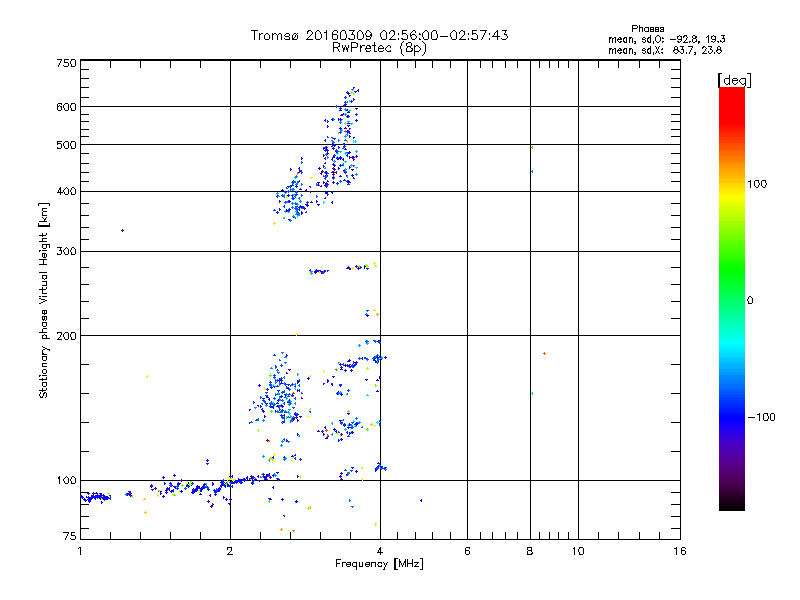800x600 pixels.
Task: Click the plot title 'Tromsø 20160309 02:56:00-02:57:43'
Action: point(379,35)
